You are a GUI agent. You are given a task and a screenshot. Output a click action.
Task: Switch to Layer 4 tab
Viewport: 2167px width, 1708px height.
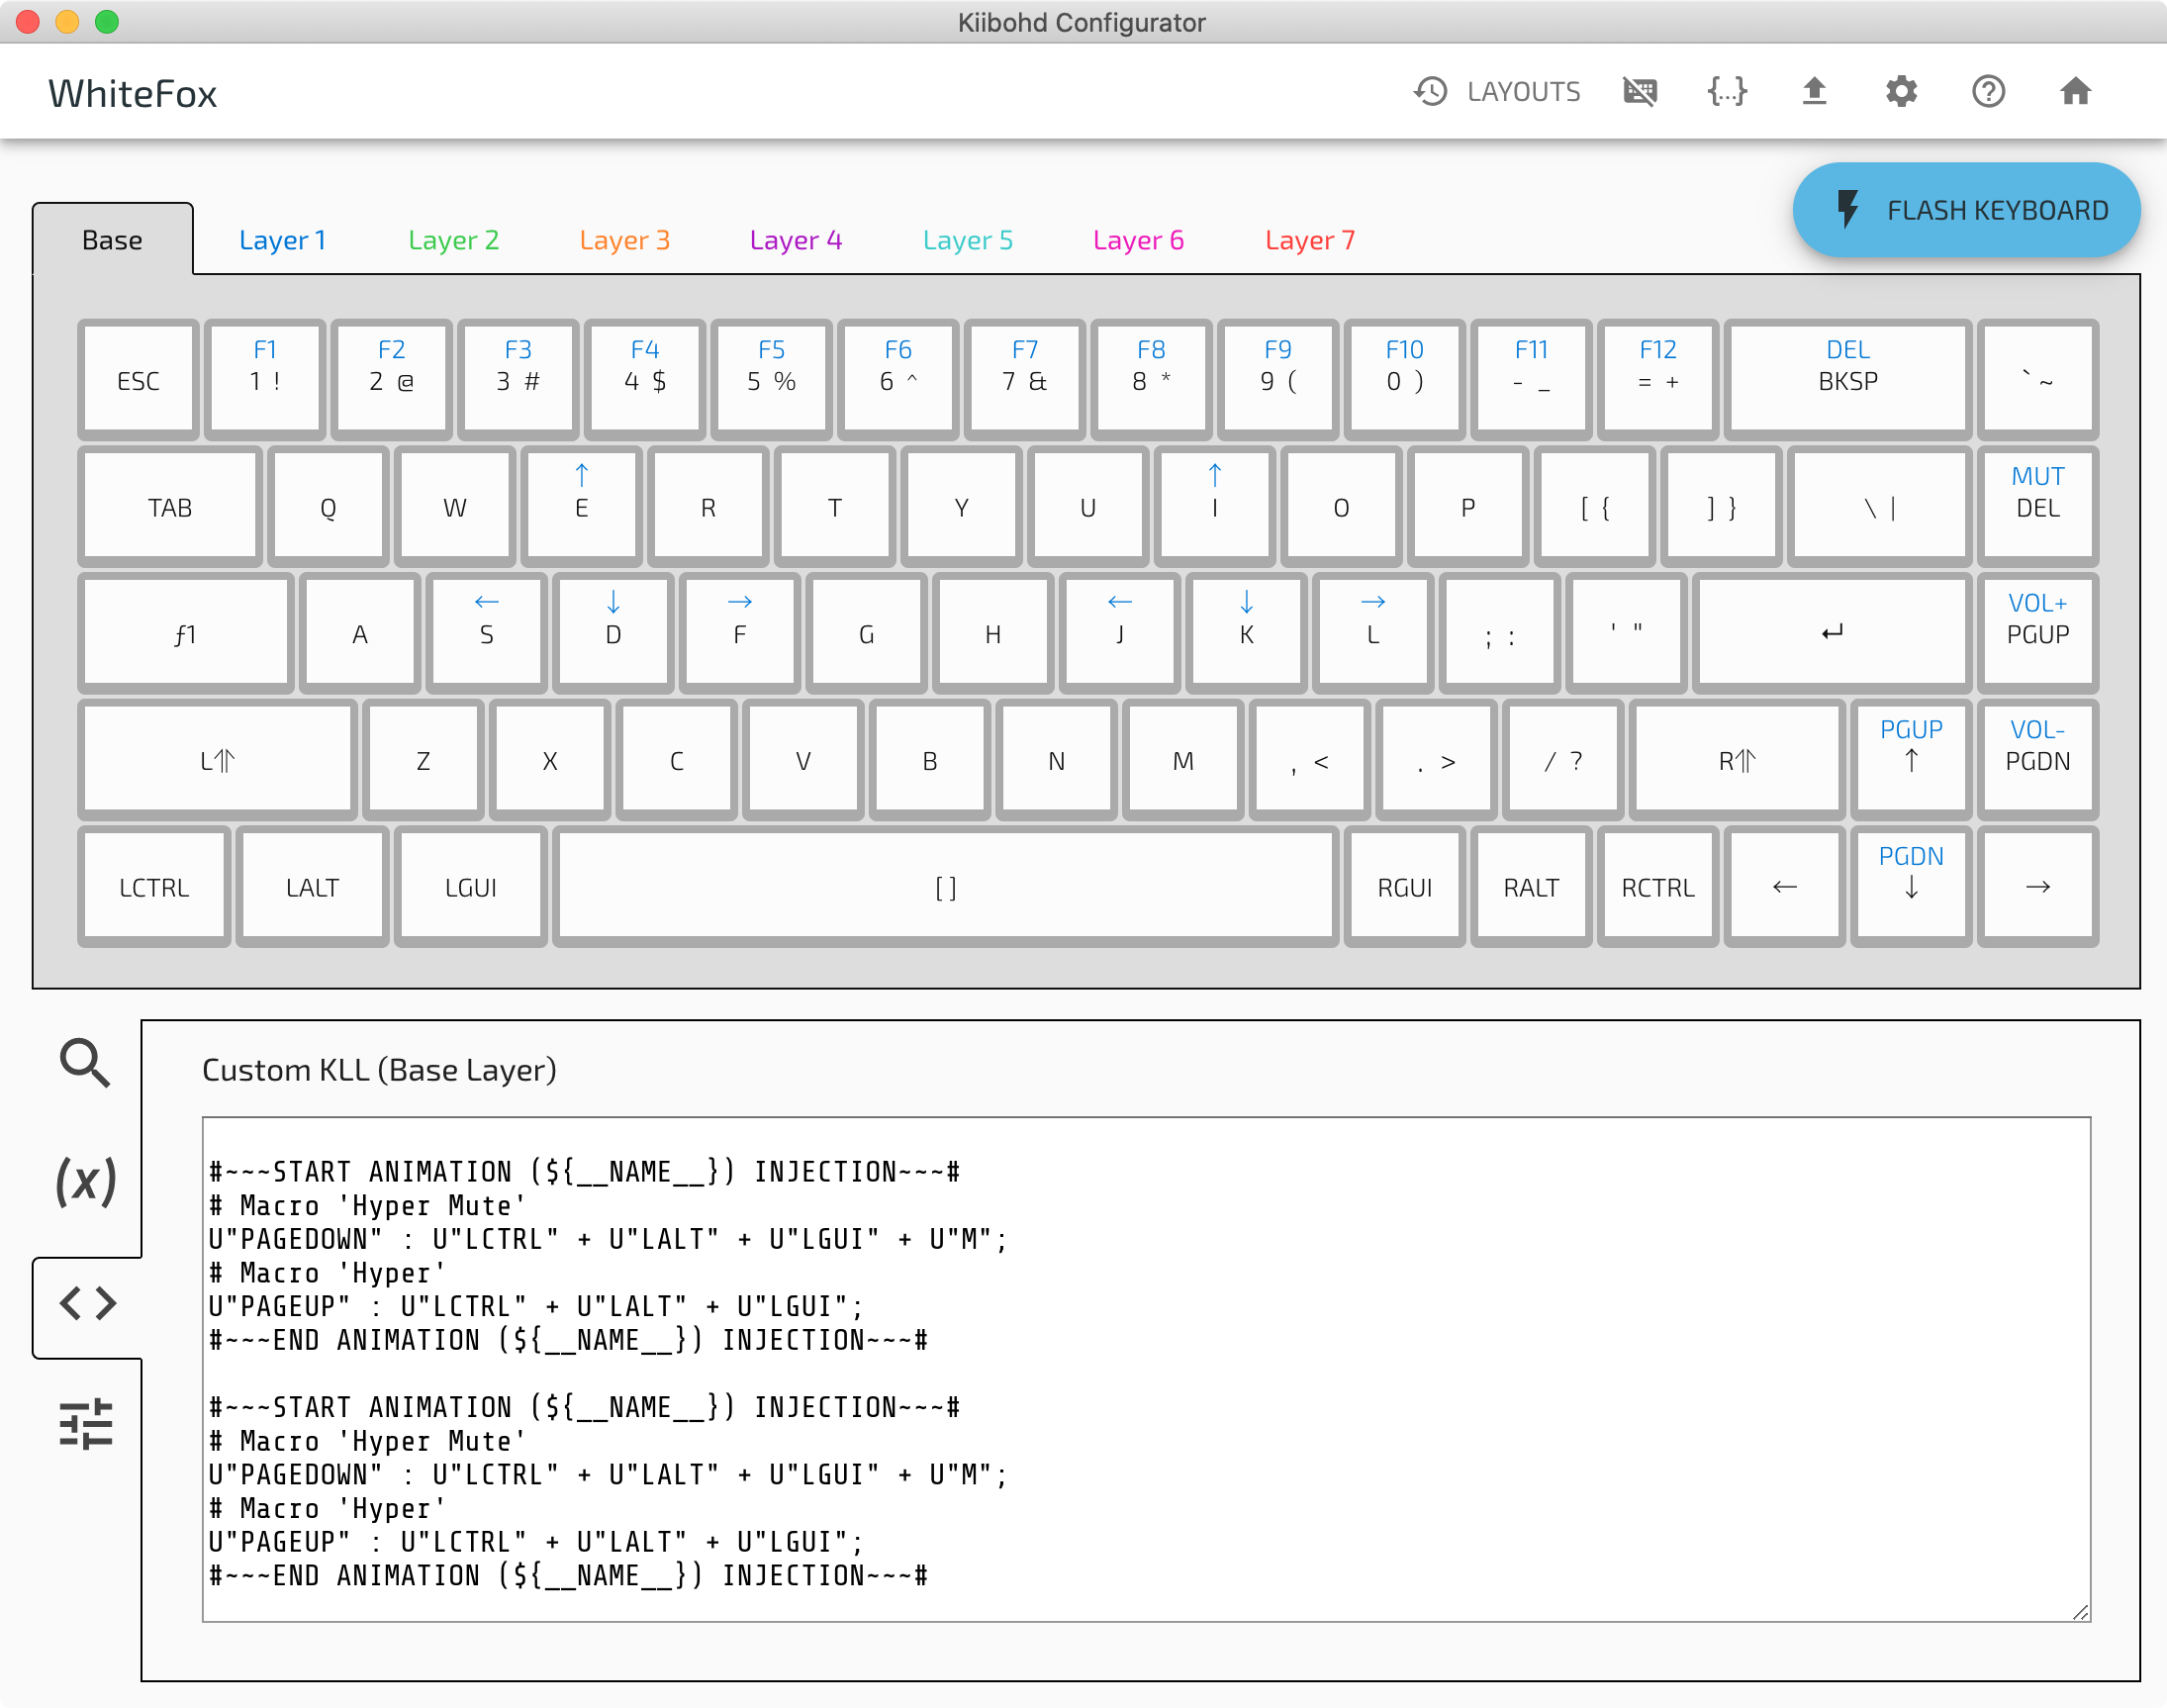coord(795,240)
